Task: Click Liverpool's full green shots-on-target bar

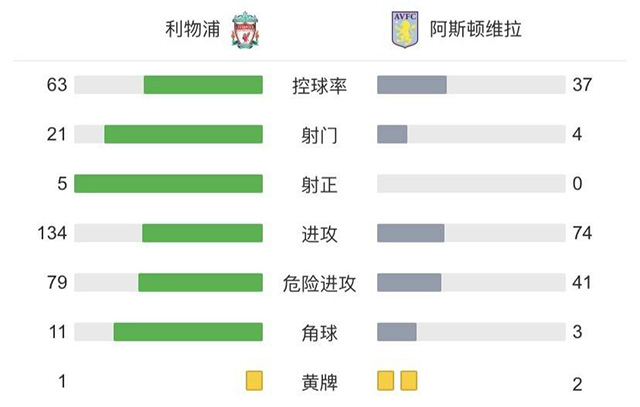Action: 168,184
